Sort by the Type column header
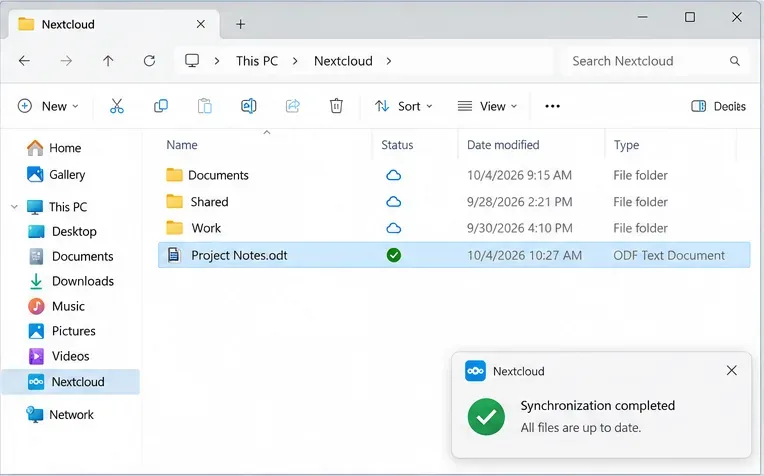The image size is (764, 476). 626,145
